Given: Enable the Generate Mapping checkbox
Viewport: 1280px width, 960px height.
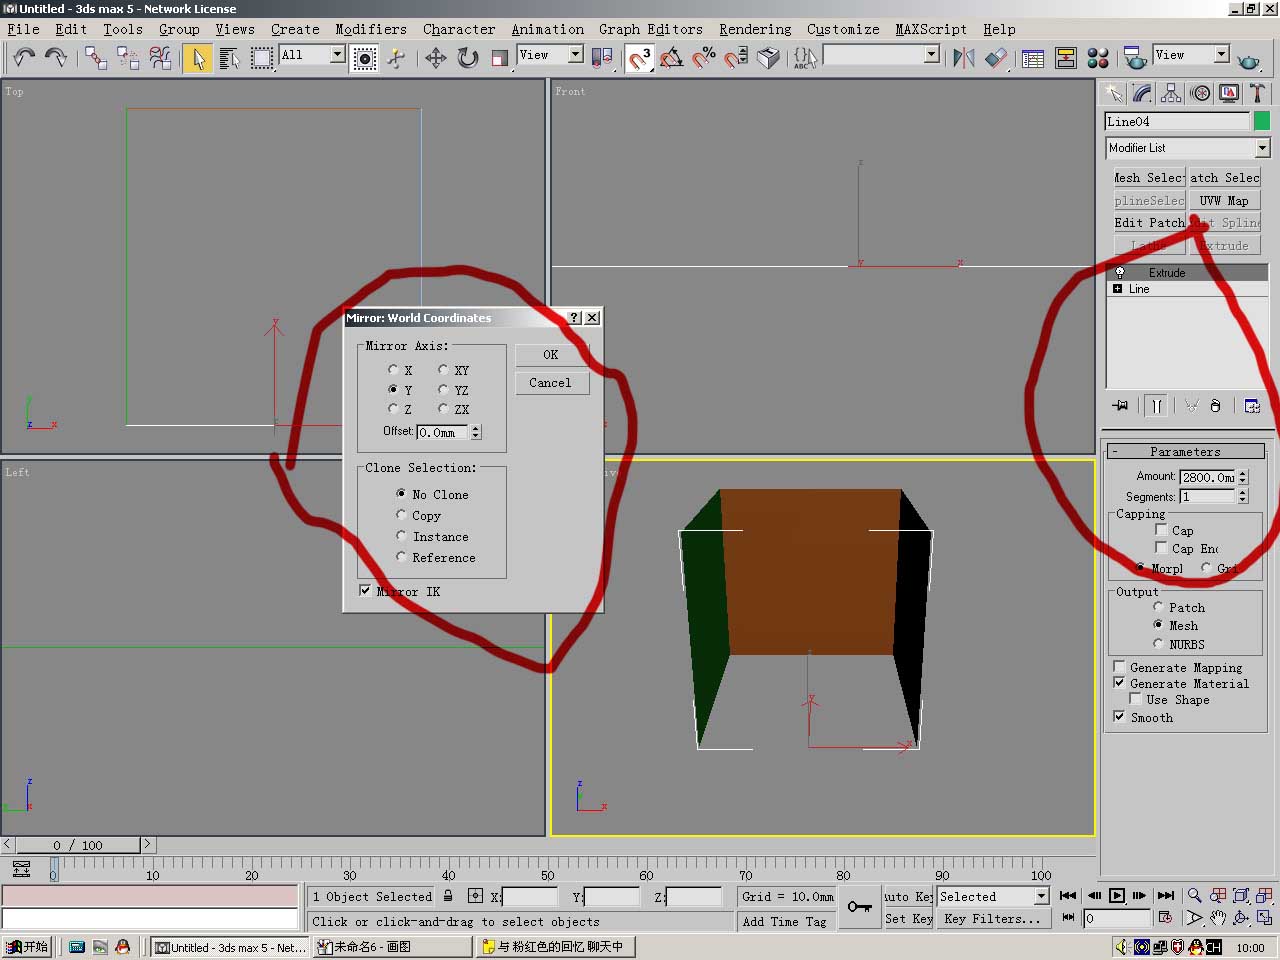Looking at the screenshot, I should coord(1119,667).
